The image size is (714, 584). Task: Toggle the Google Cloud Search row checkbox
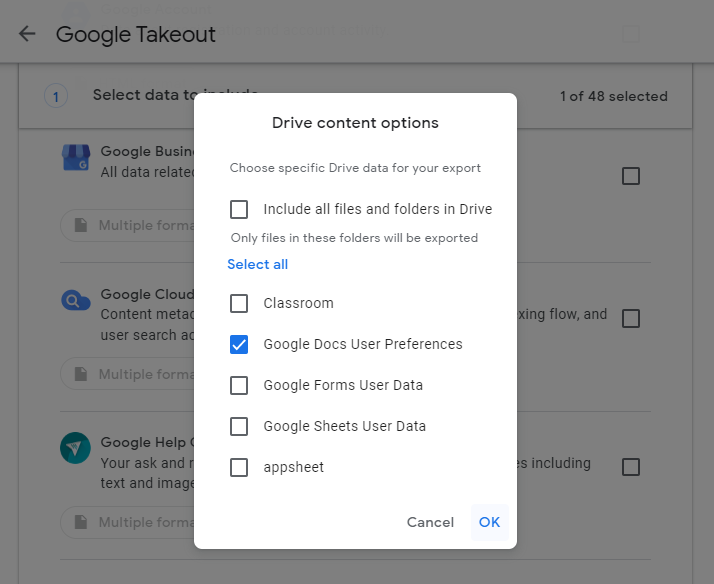tap(631, 319)
